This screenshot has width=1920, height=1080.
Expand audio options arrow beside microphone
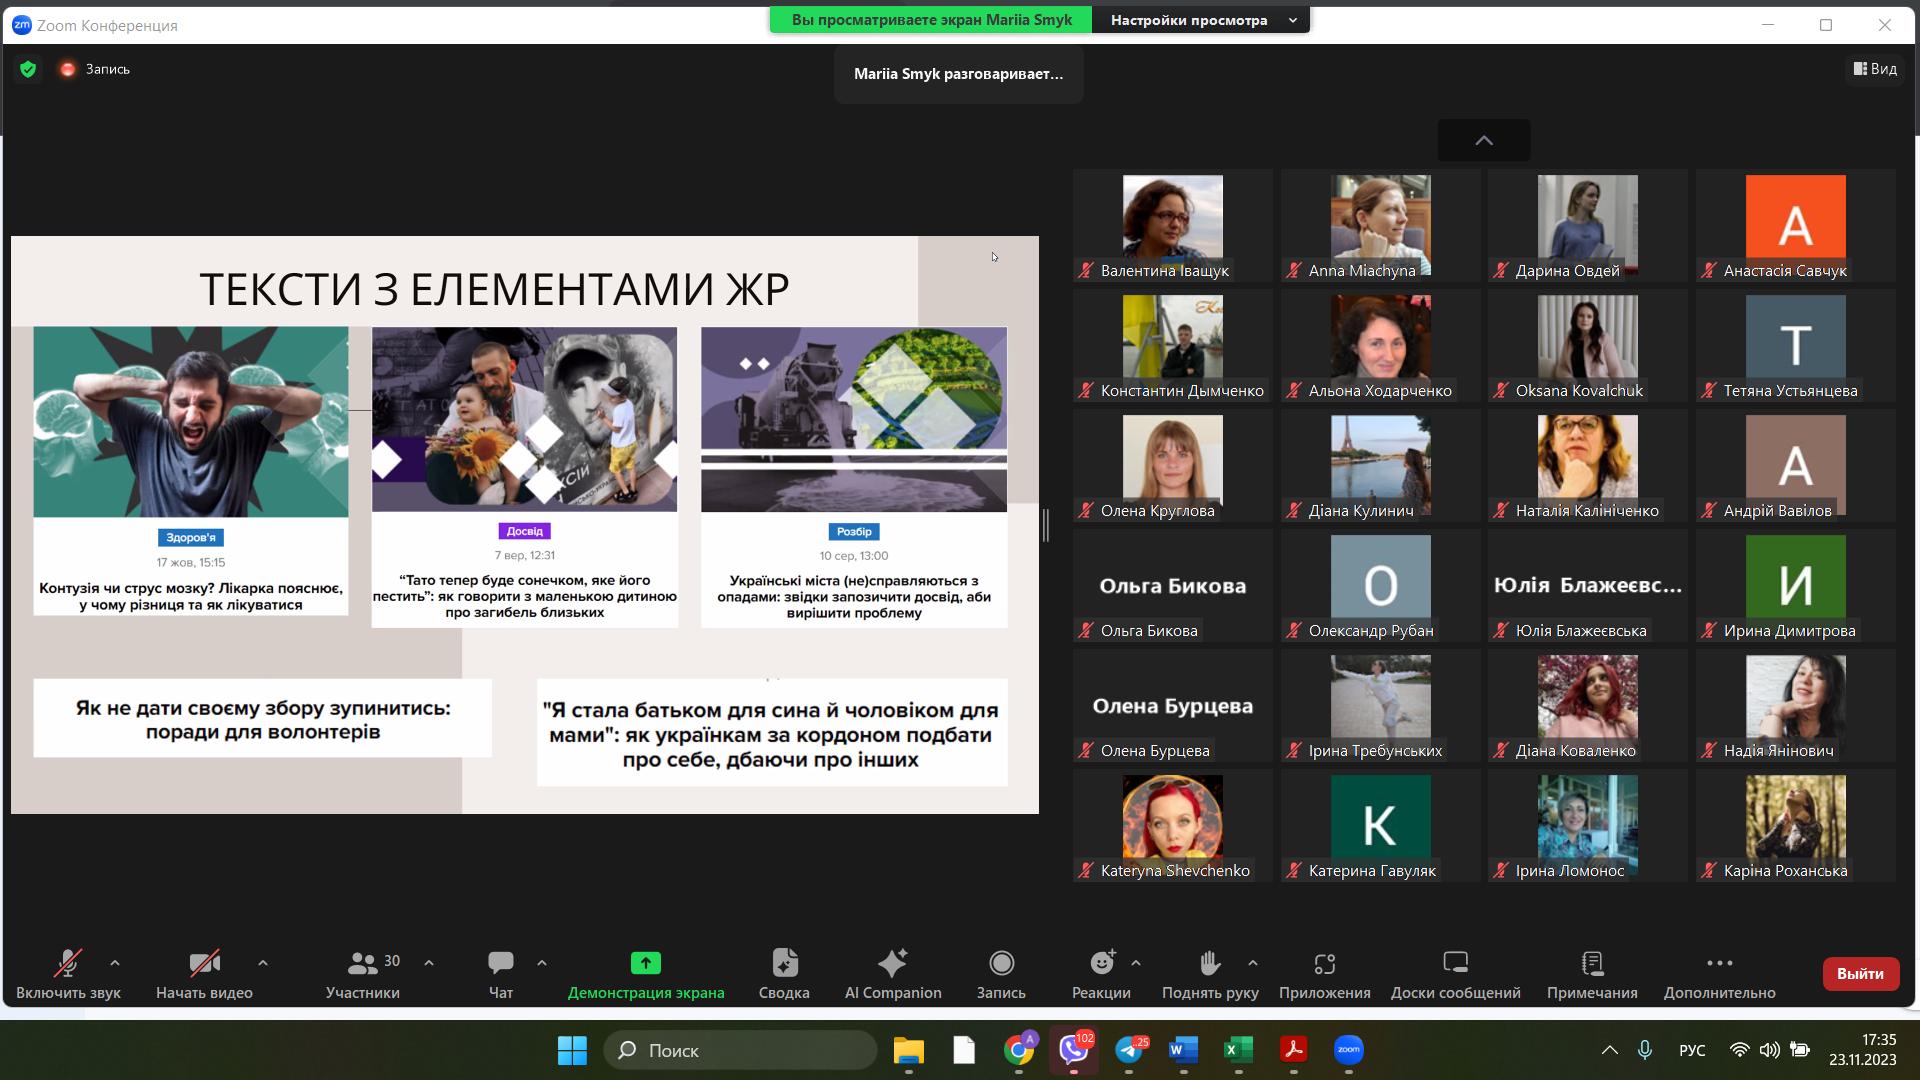tap(115, 963)
